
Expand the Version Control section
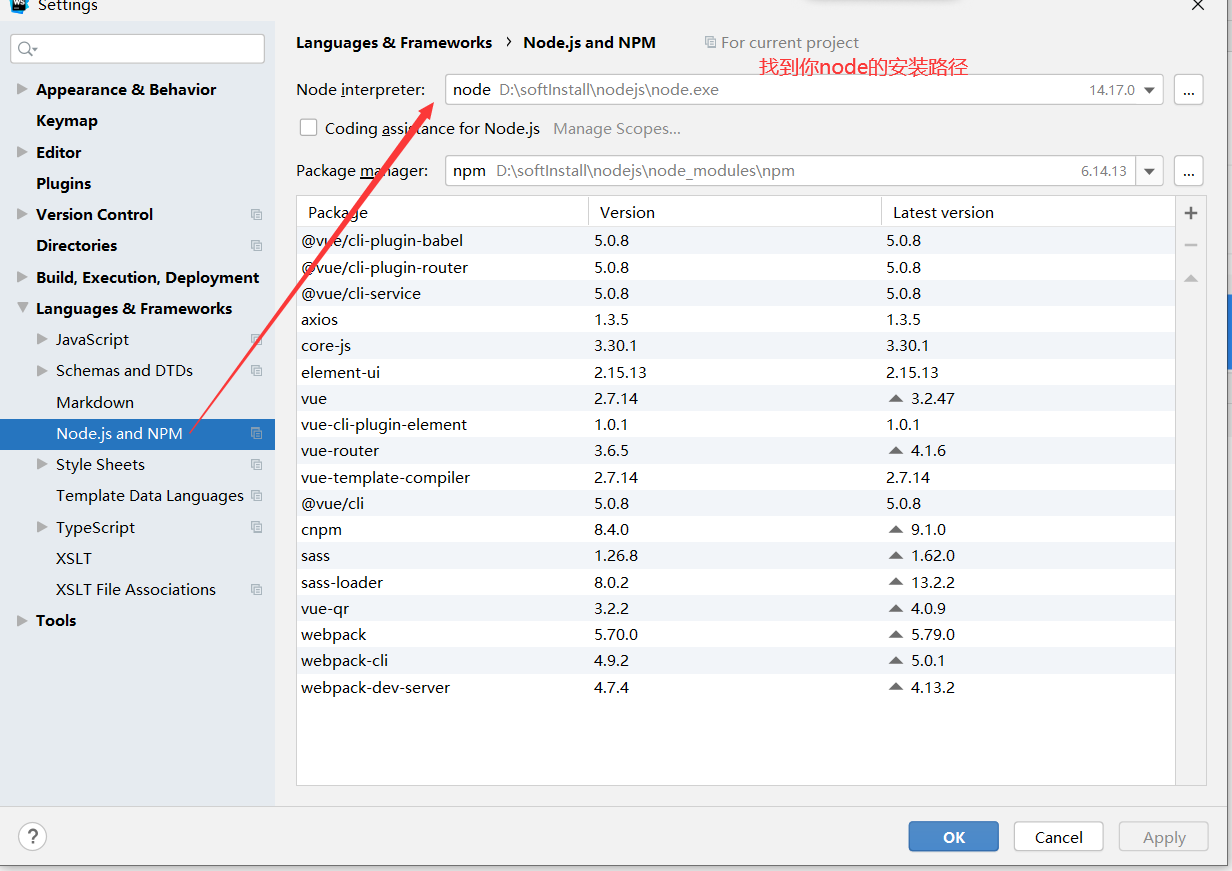(x=22, y=214)
